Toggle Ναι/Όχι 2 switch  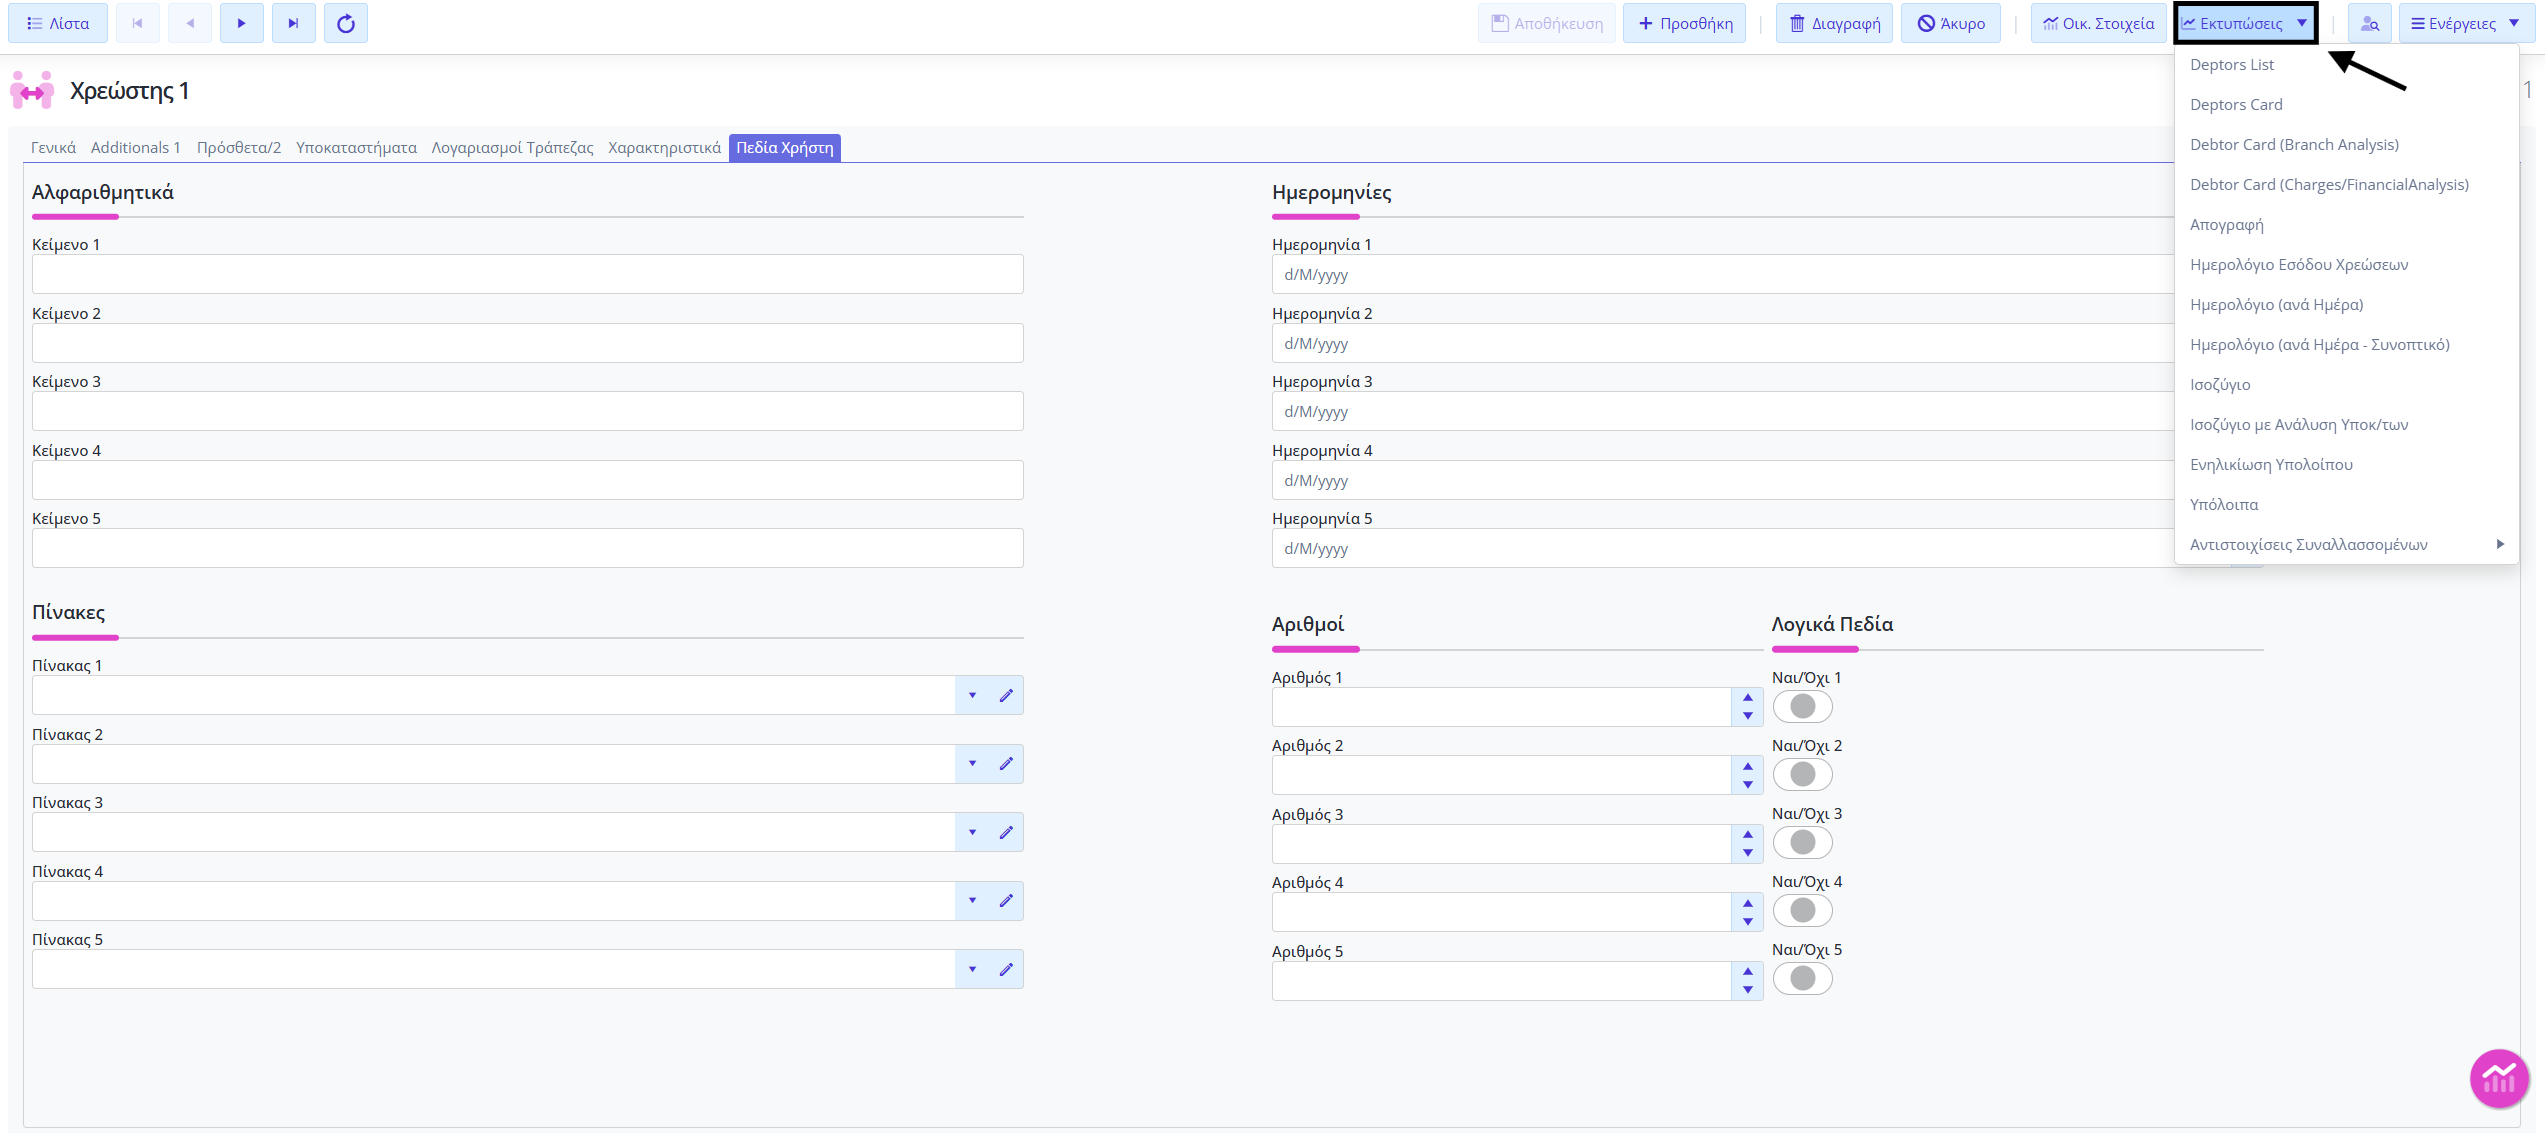pyautogui.click(x=1802, y=774)
